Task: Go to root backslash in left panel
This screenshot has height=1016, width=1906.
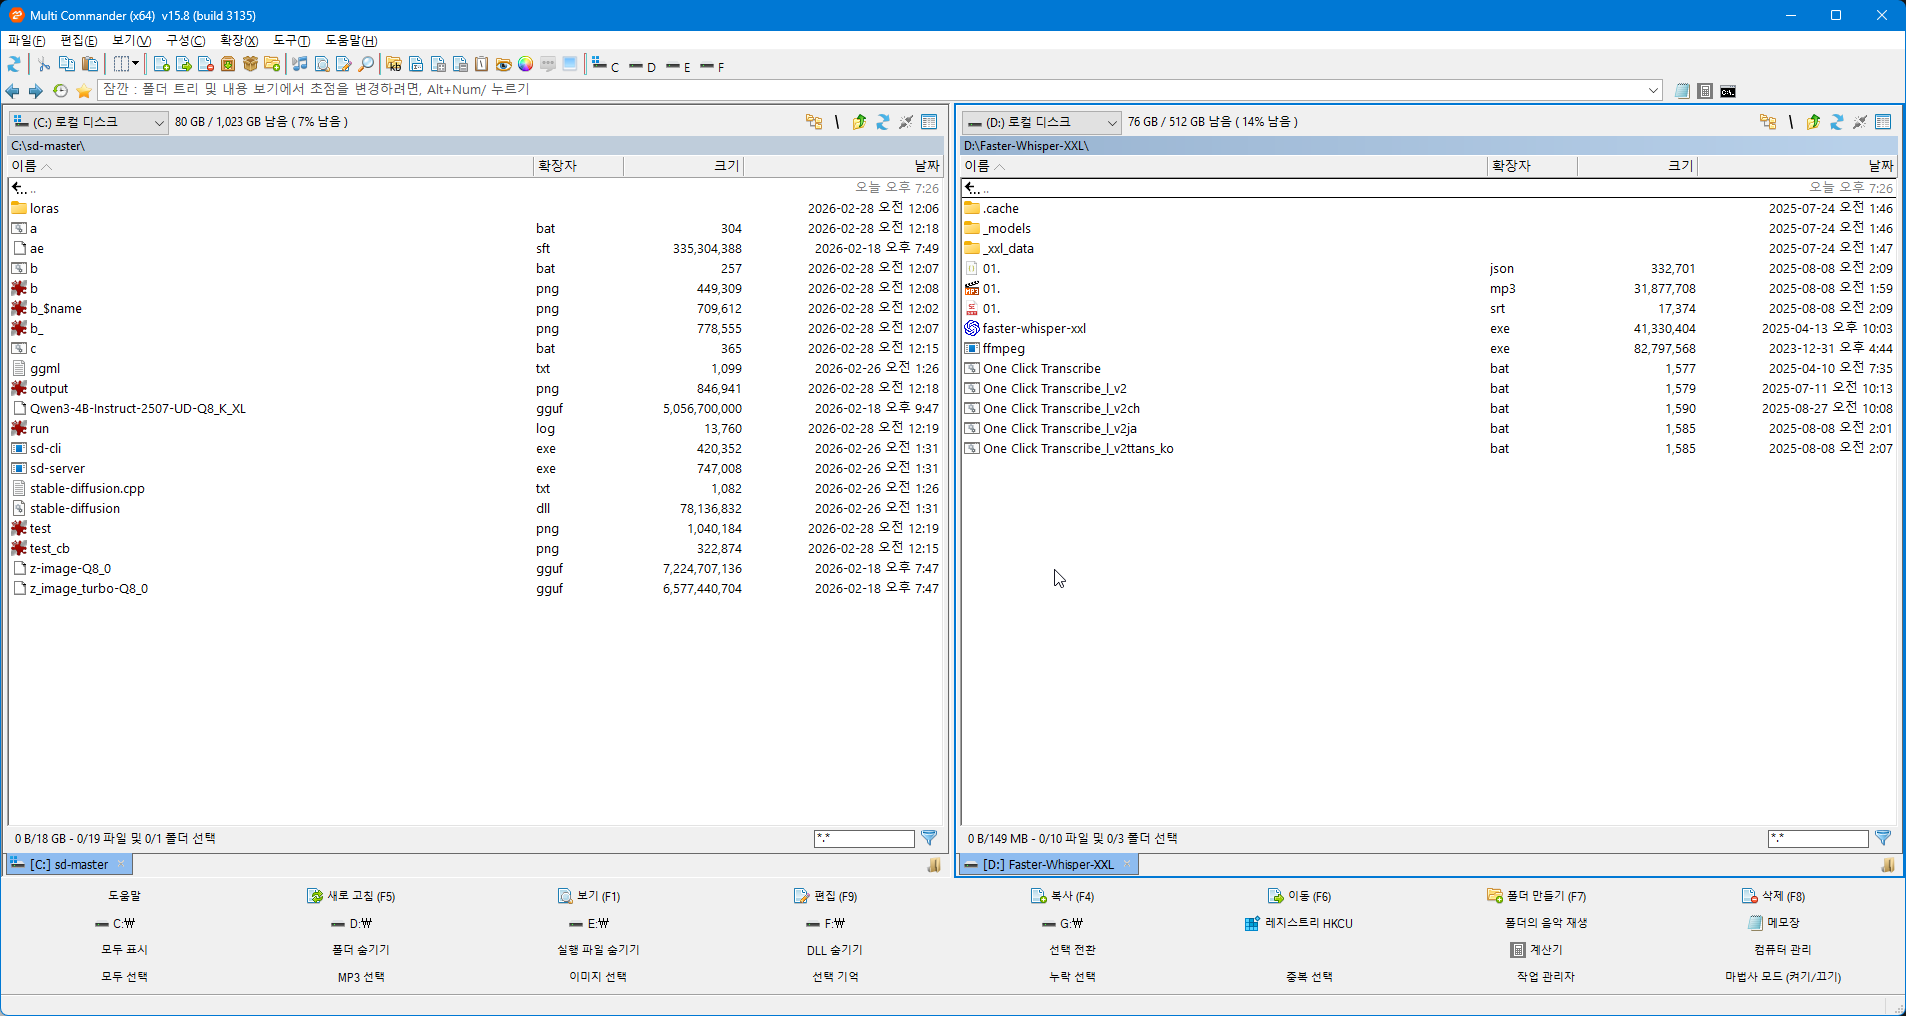Action: point(837,122)
